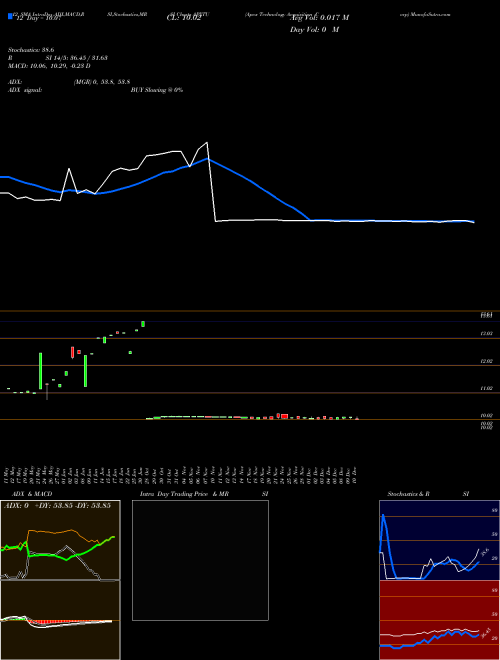Image resolution: width=500 pixels, height=660 pixels.
Task: Click the peak of the white price line
Action: [x=207, y=143]
